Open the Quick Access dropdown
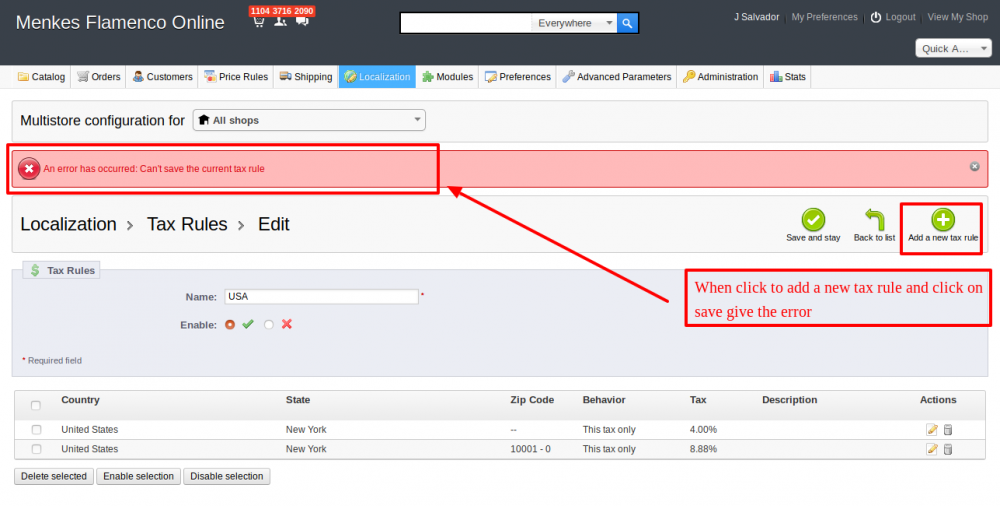 pyautogui.click(x=953, y=48)
